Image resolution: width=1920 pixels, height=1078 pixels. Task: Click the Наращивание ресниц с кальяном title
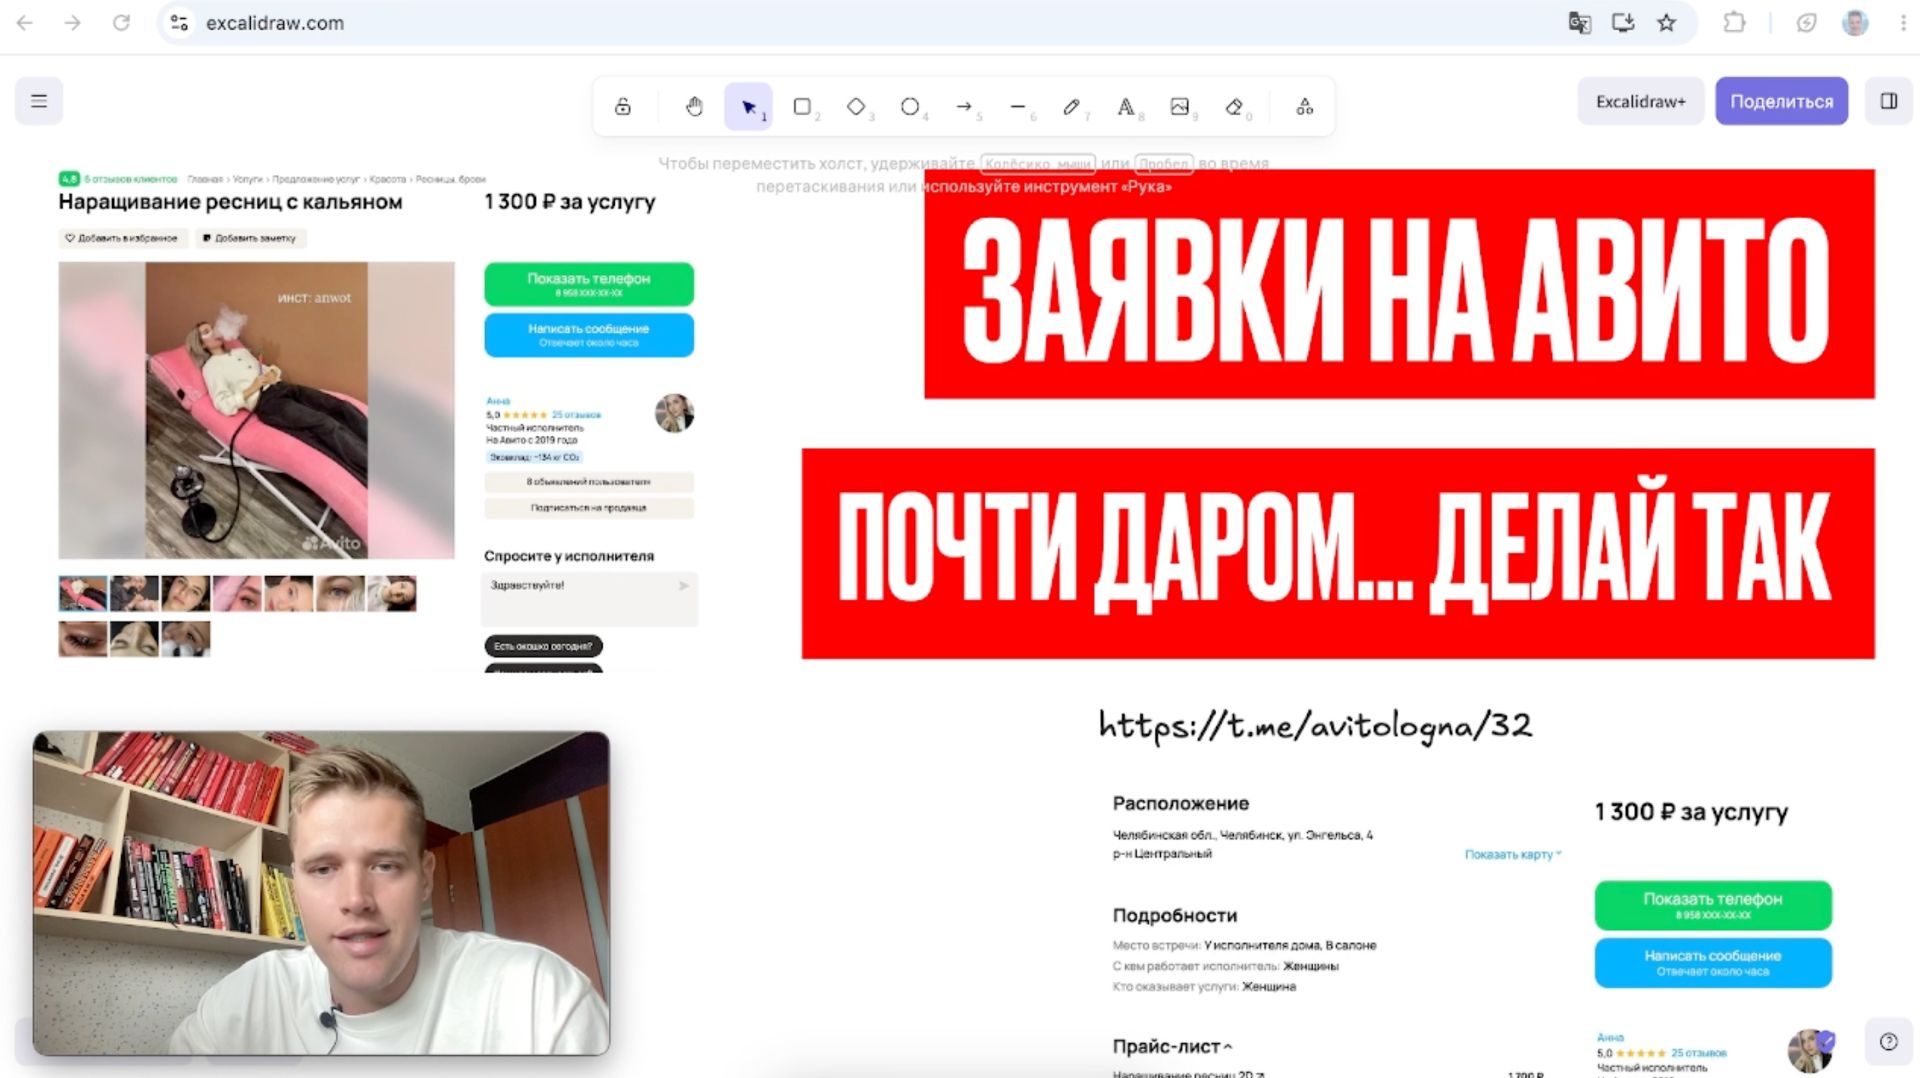(x=230, y=202)
